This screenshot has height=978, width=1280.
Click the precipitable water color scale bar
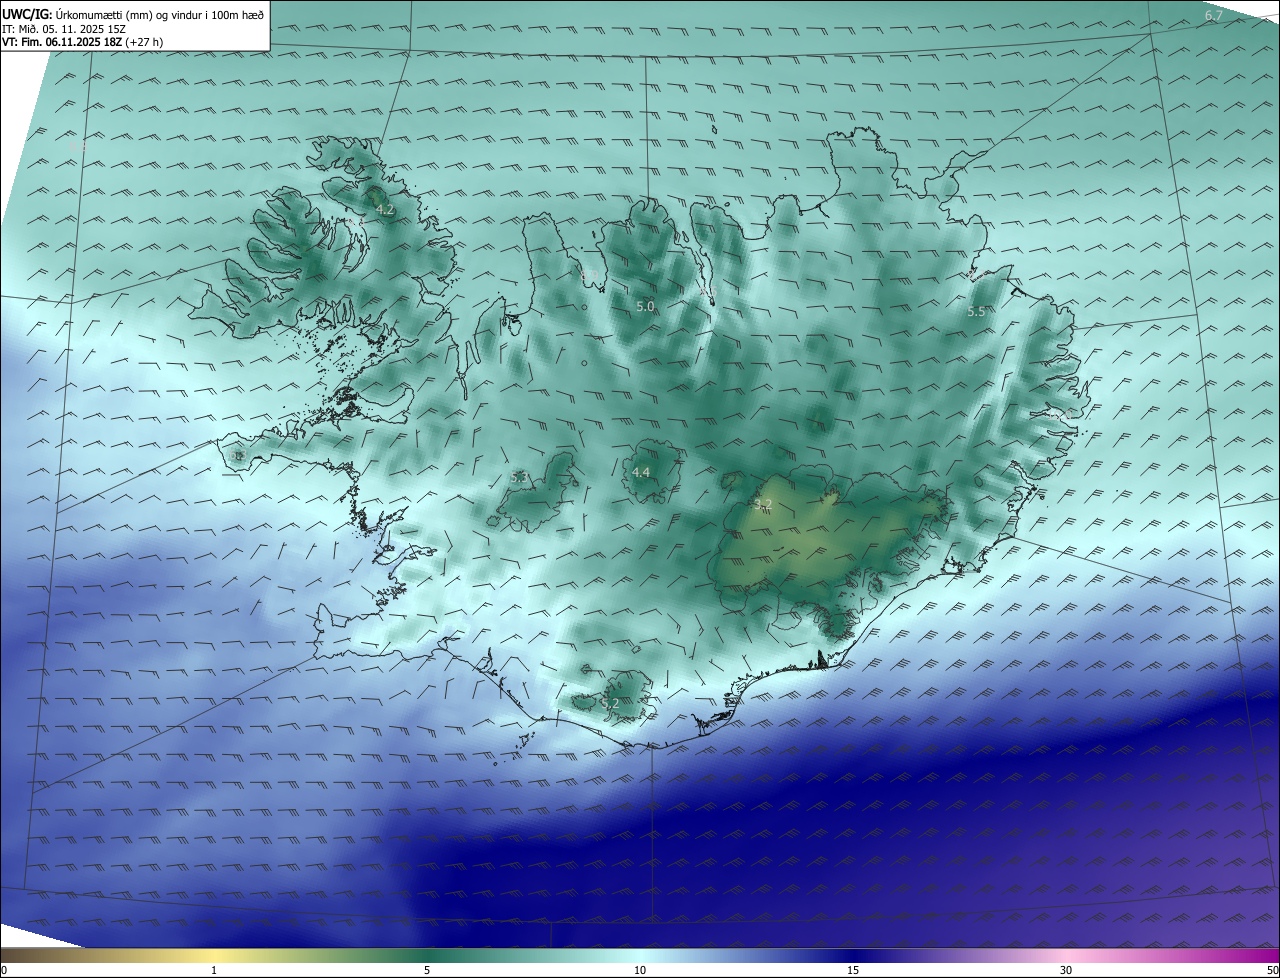tap(640, 955)
